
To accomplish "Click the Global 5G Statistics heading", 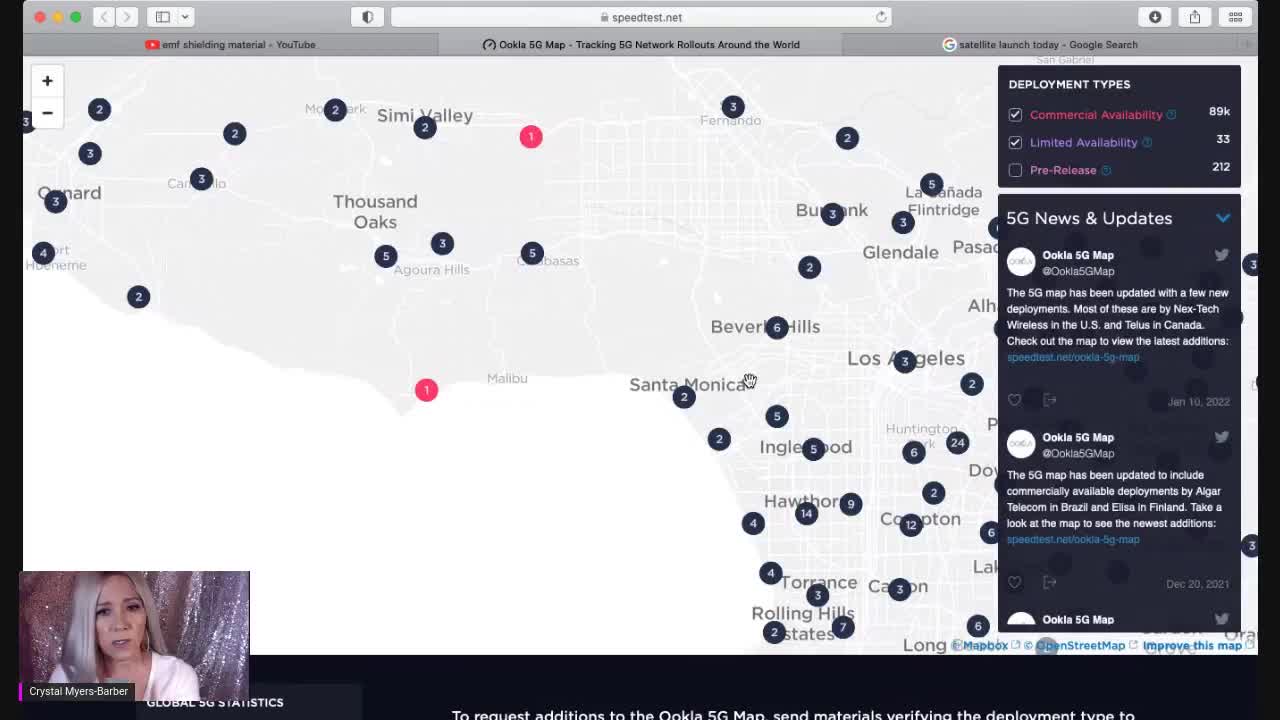I will 215,702.
